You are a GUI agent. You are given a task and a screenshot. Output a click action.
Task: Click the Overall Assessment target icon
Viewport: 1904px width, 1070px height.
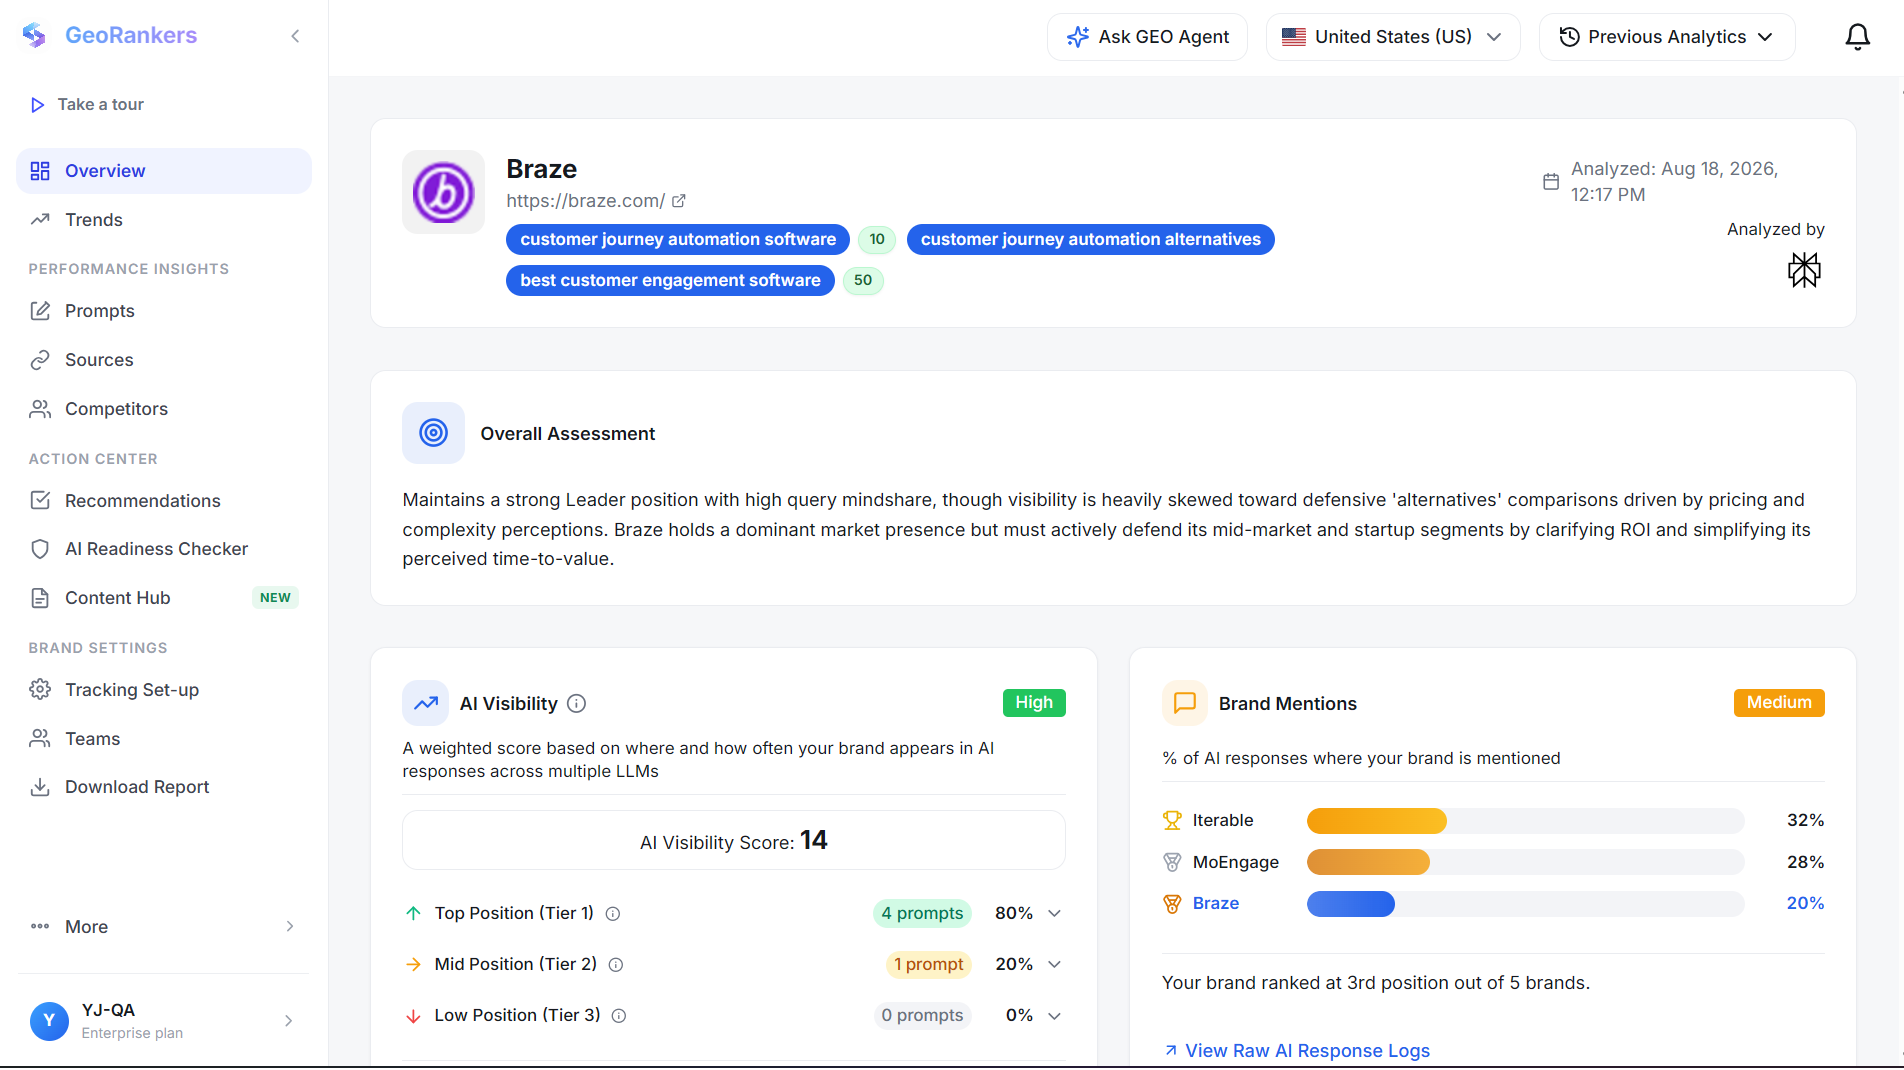pos(433,433)
